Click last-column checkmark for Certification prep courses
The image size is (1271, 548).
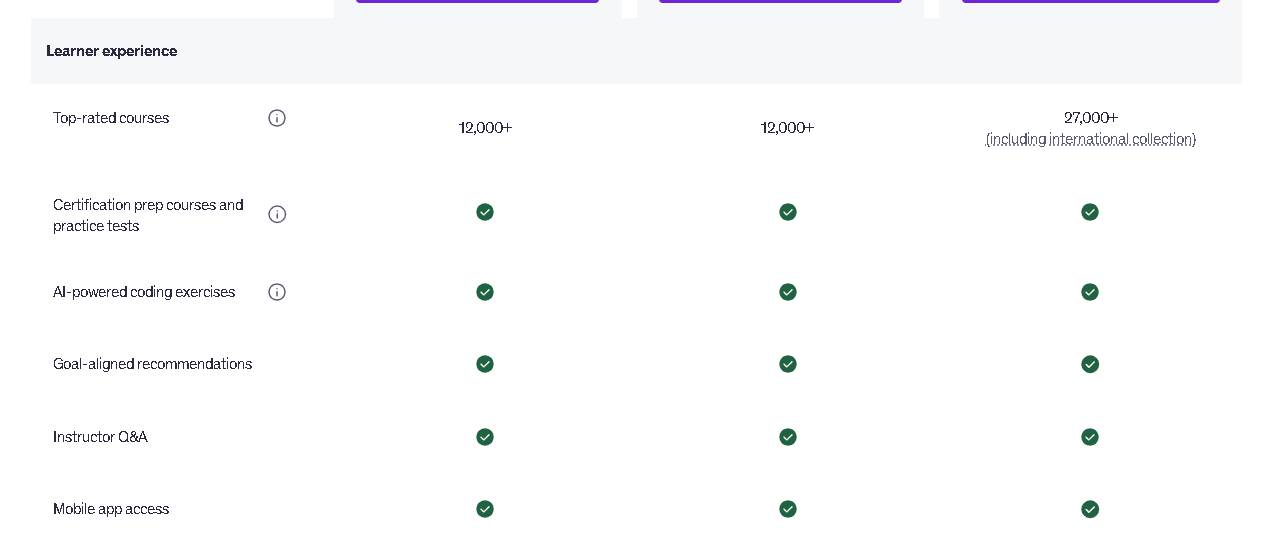[x=1090, y=212]
